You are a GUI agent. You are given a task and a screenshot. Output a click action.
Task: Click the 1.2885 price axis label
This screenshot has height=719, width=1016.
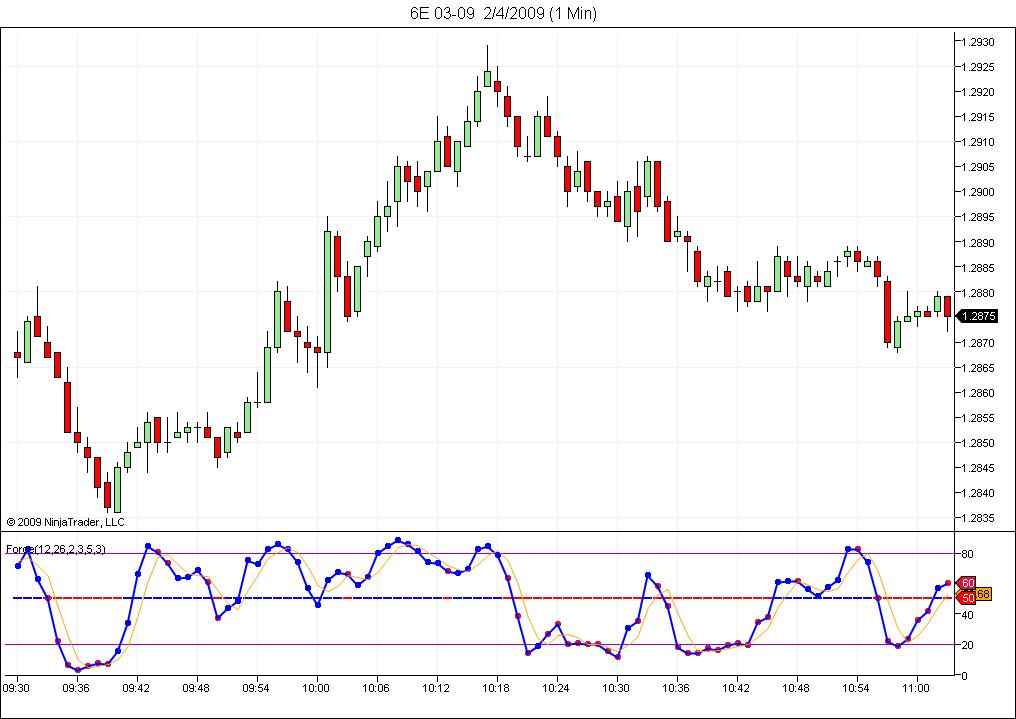click(978, 268)
